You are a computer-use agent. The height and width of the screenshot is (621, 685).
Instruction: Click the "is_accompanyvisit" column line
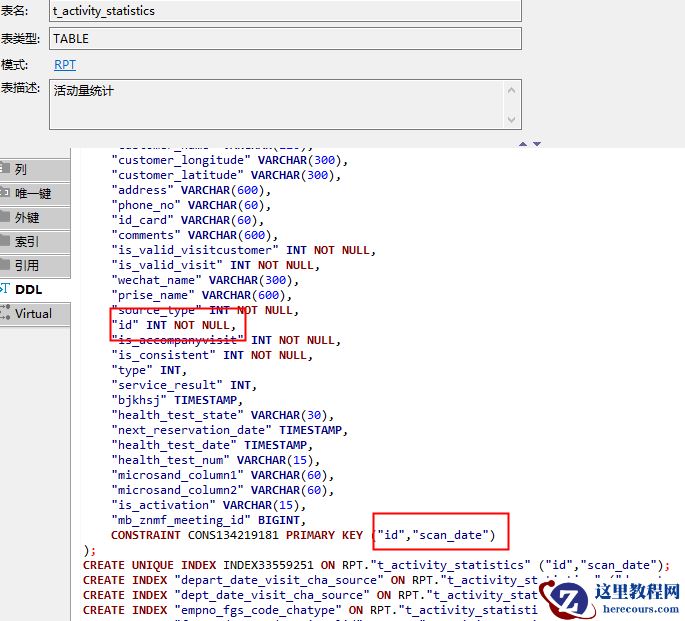click(226, 340)
